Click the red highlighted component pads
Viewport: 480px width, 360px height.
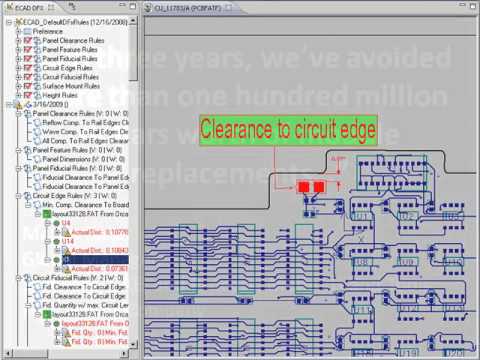(x=311, y=187)
